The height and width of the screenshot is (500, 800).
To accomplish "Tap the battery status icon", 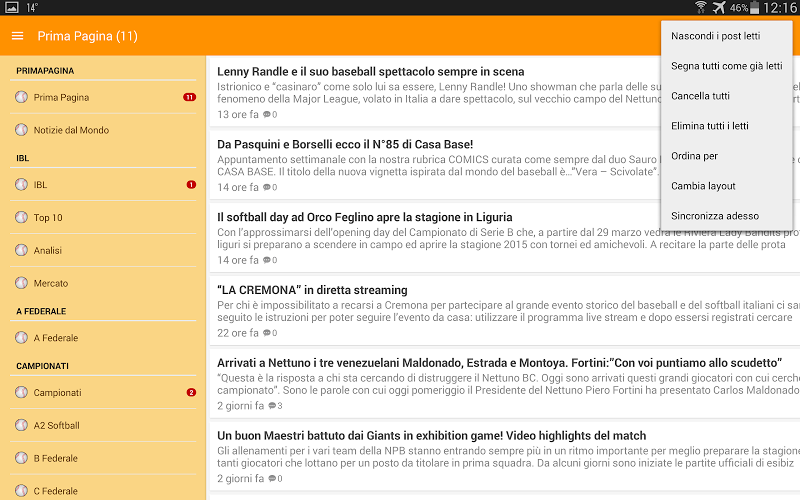I will [x=755, y=8].
